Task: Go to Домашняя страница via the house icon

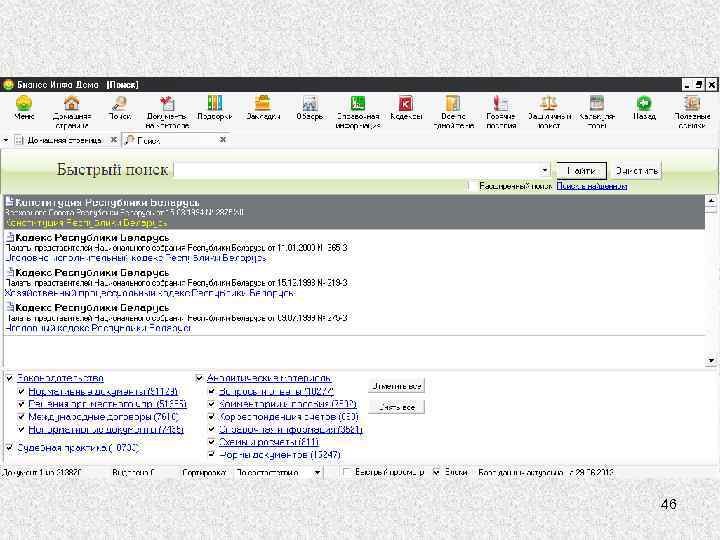Action: click(x=72, y=103)
